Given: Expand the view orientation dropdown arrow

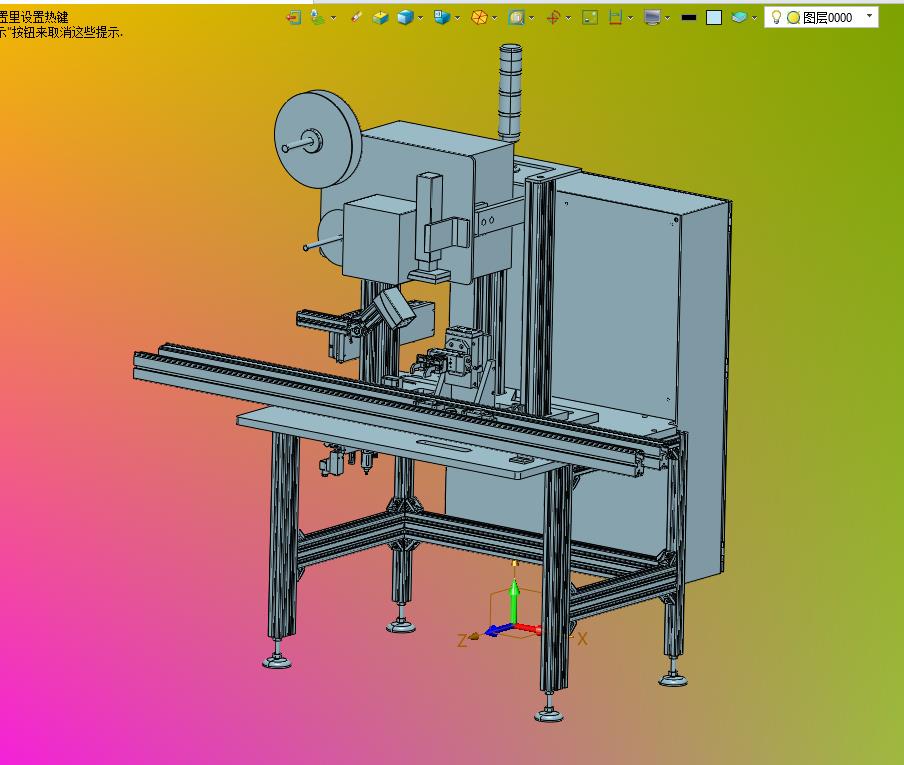Looking at the screenshot, I should click(x=457, y=18).
